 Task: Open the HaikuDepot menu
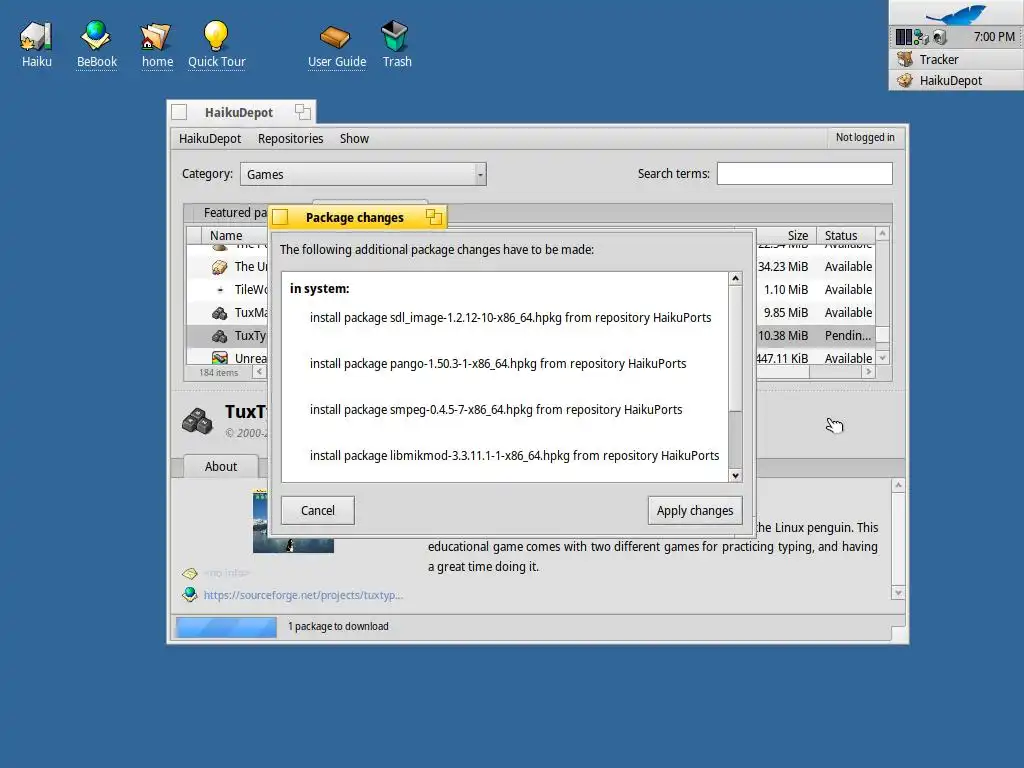pos(210,138)
